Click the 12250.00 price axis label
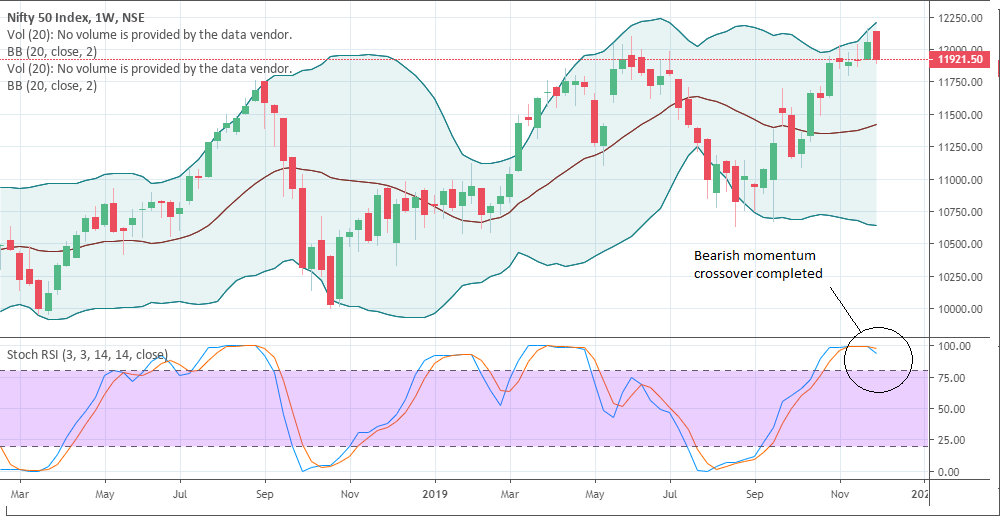The height and width of the screenshot is (517, 1002). point(960,18)
